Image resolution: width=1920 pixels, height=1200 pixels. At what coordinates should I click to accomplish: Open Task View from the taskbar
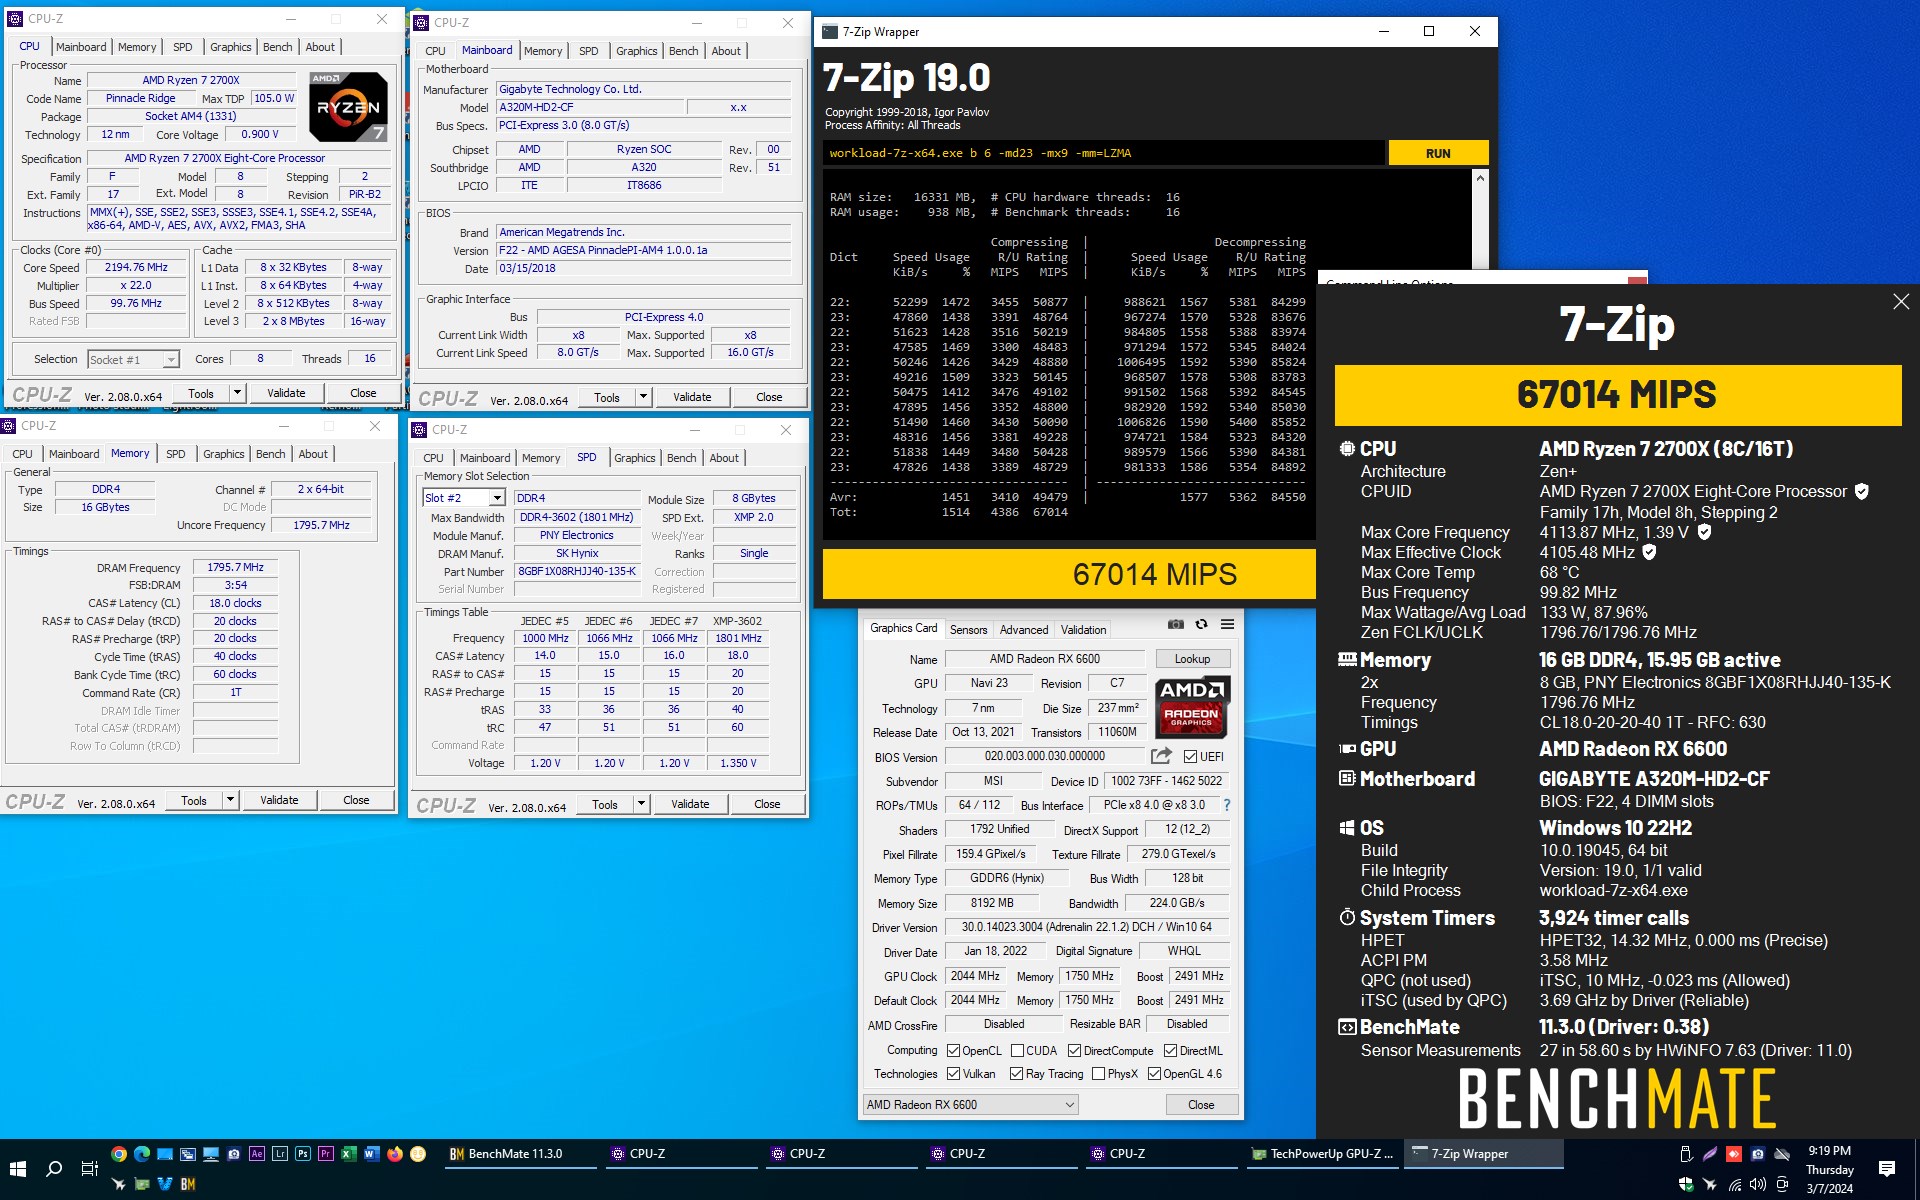[x=89, y=1168]
